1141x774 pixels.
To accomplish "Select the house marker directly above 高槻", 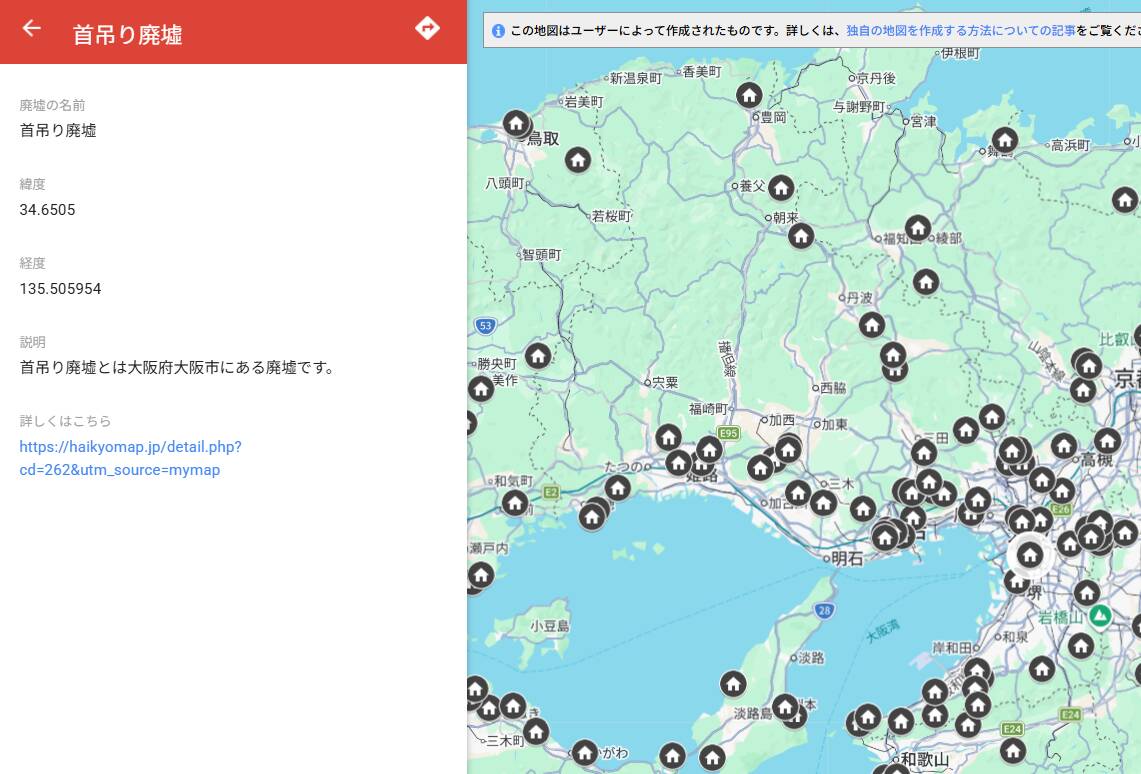I will pyautogui.click(x=1107, y=440).
